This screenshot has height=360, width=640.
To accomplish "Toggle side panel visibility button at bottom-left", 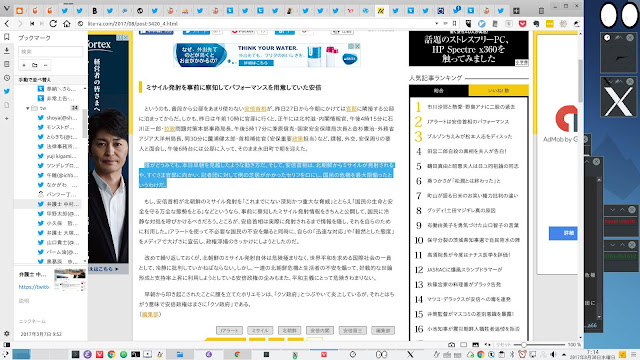I will 7,345.
